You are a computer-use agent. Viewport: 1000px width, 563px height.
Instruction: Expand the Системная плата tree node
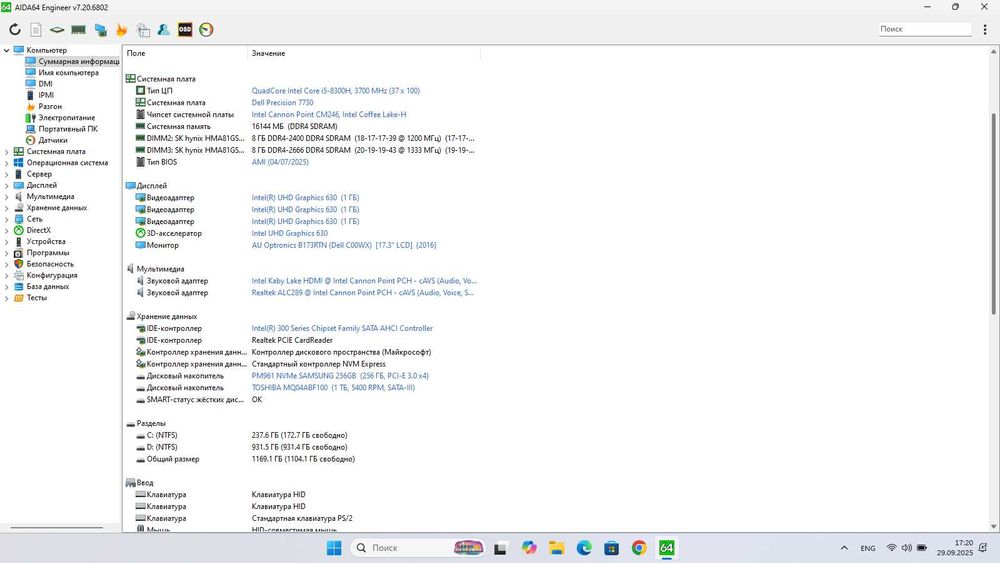point(6,152)
